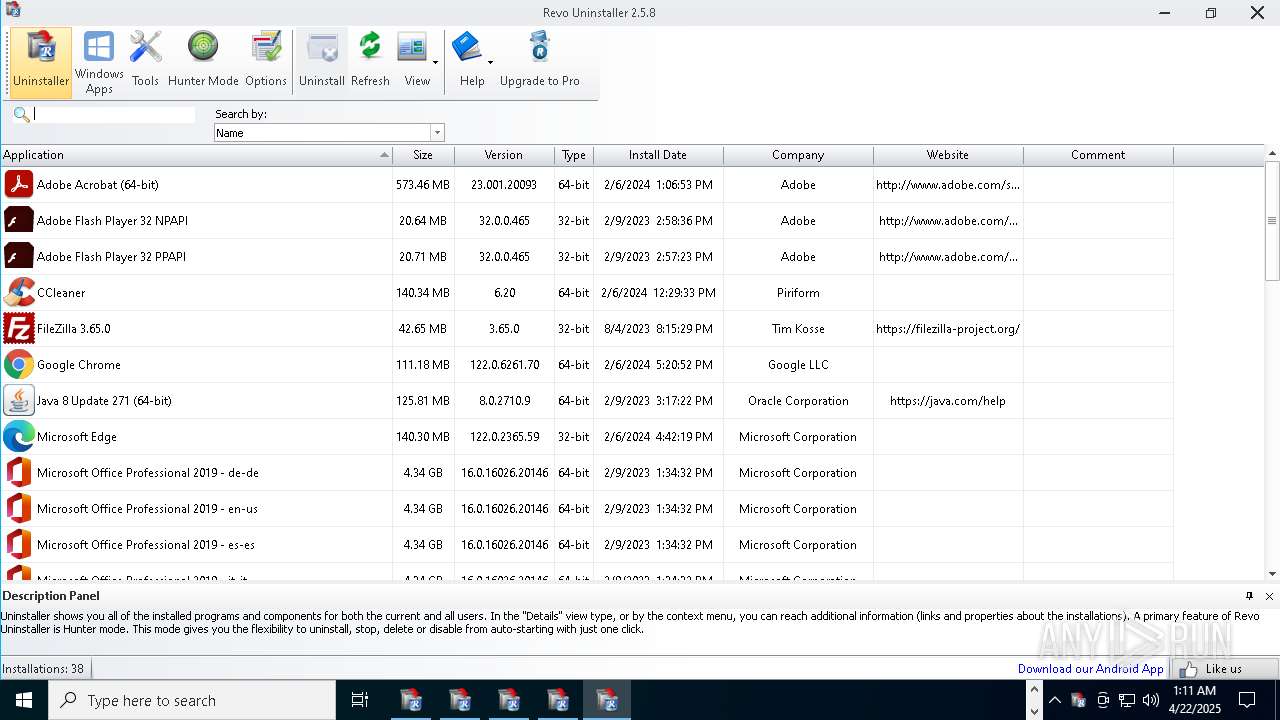Select Adobe Flash Player 32 NPAPI icon
The width and height of the screenshot is (1280, 720).
(18, 220)
